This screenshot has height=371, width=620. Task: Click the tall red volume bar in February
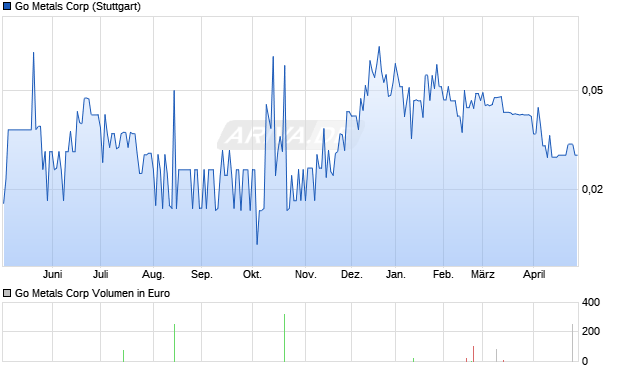point(473,354)
